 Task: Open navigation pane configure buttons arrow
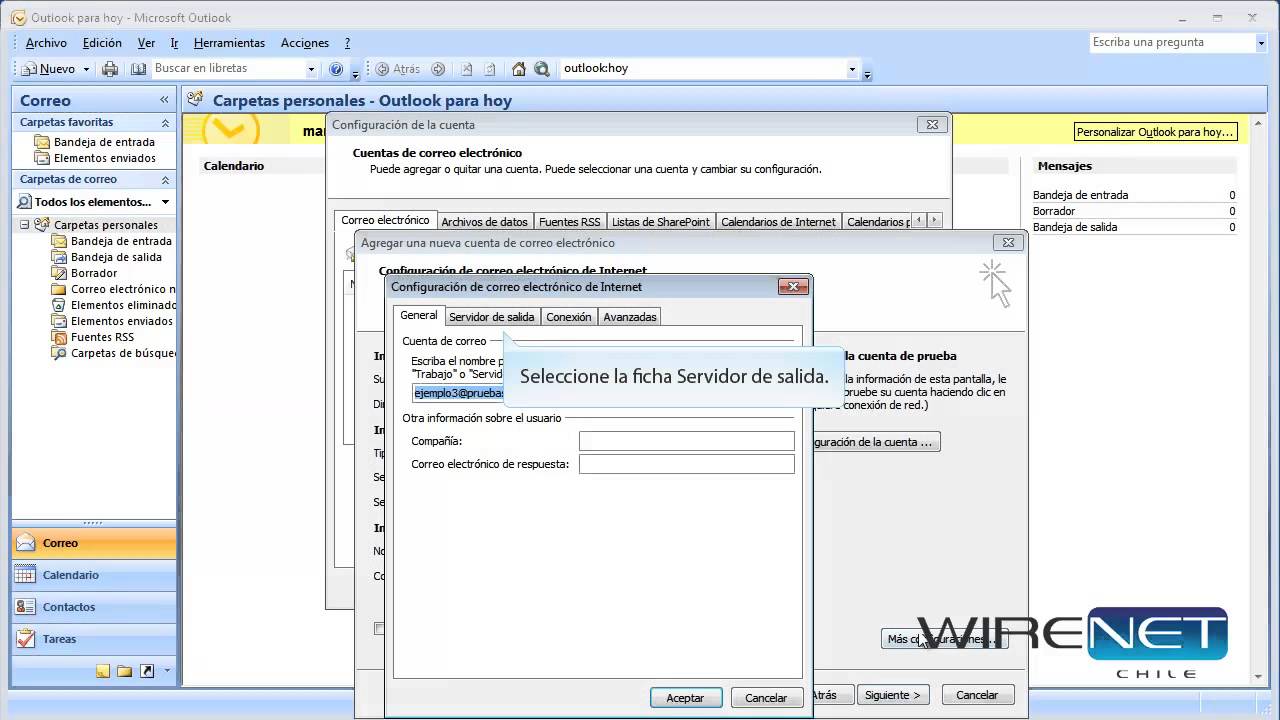(167, 671)
